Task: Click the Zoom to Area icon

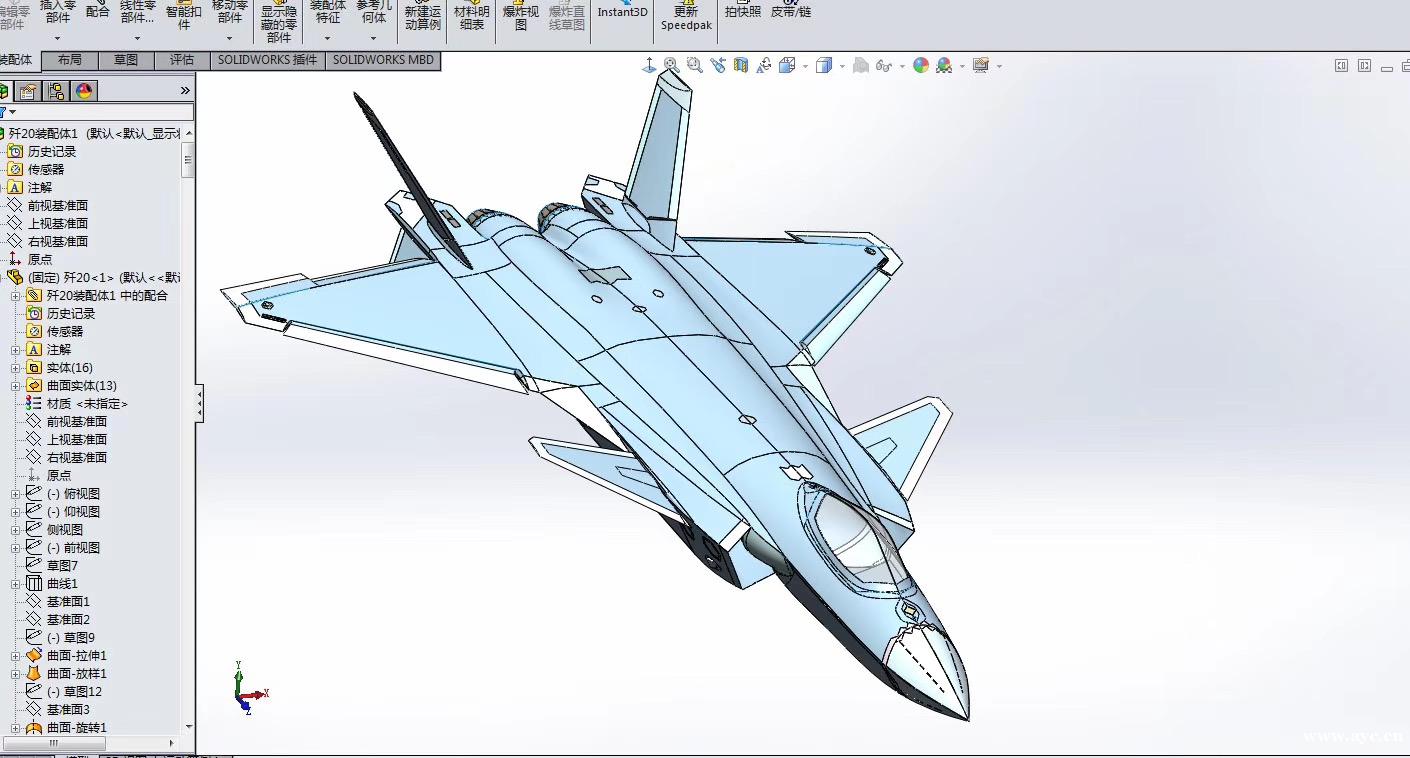Action: [694, 66]
